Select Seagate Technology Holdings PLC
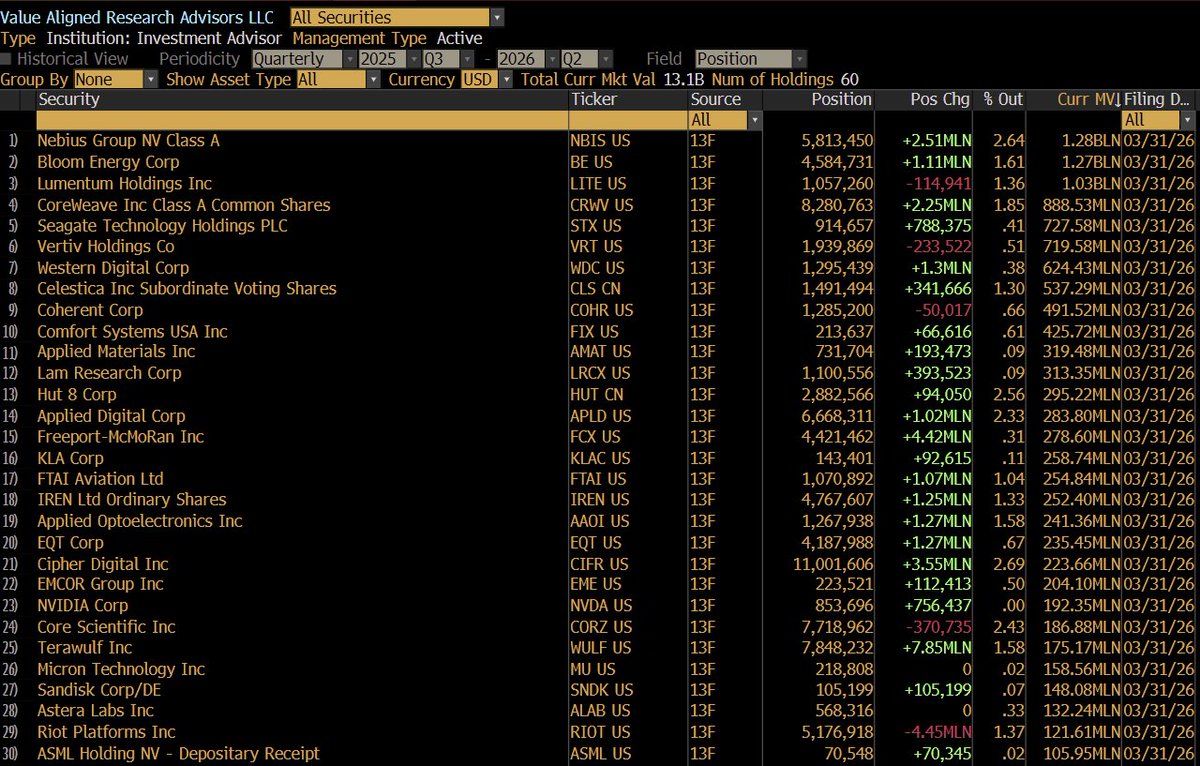 [162, 225]
